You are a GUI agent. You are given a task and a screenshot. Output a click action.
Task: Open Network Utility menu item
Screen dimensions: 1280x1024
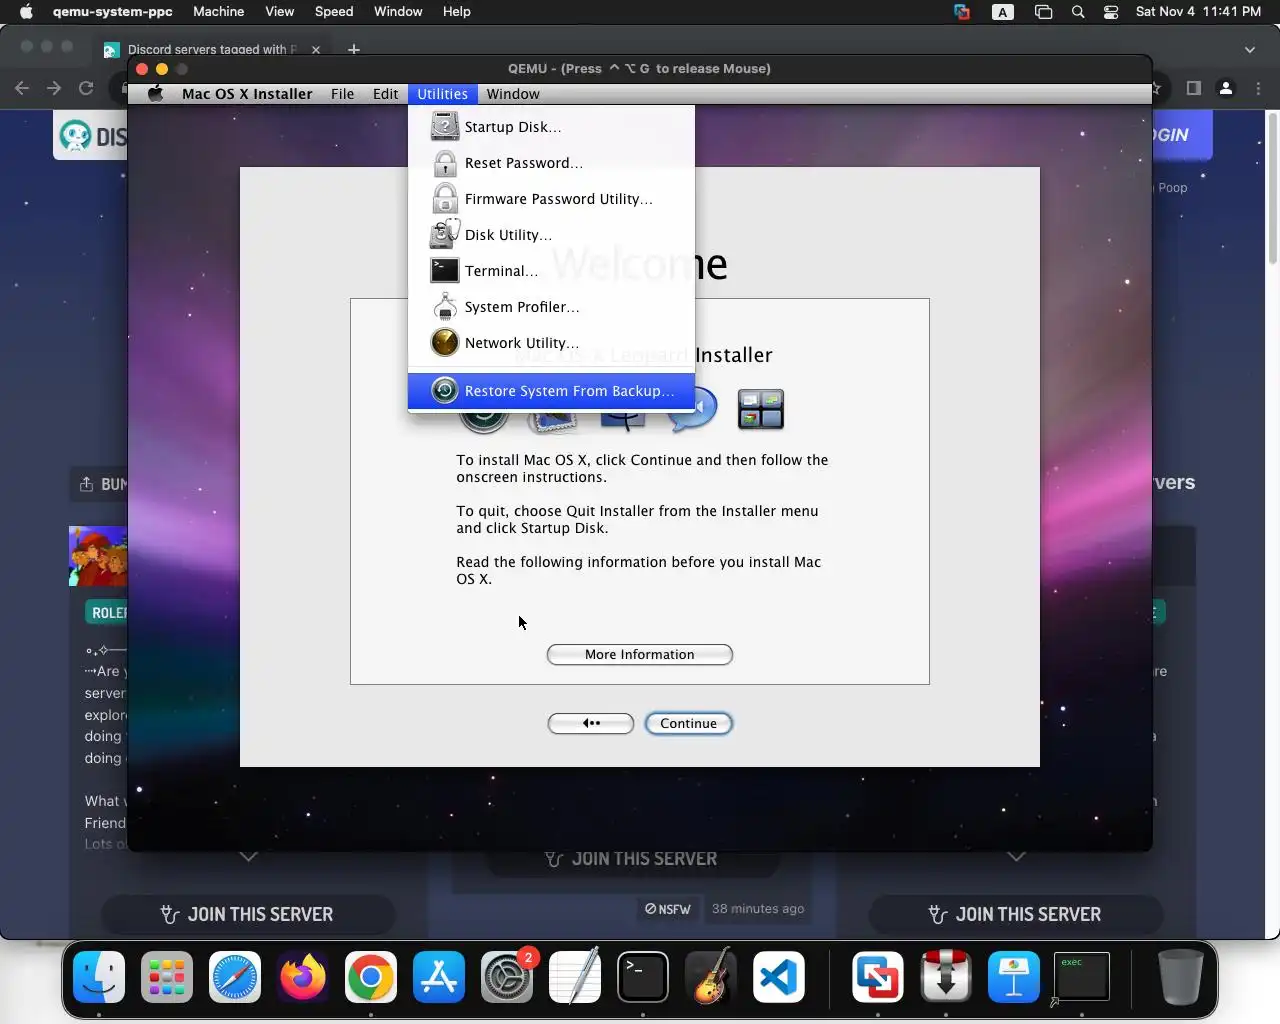pyautogui.click(x=551, y=343)
